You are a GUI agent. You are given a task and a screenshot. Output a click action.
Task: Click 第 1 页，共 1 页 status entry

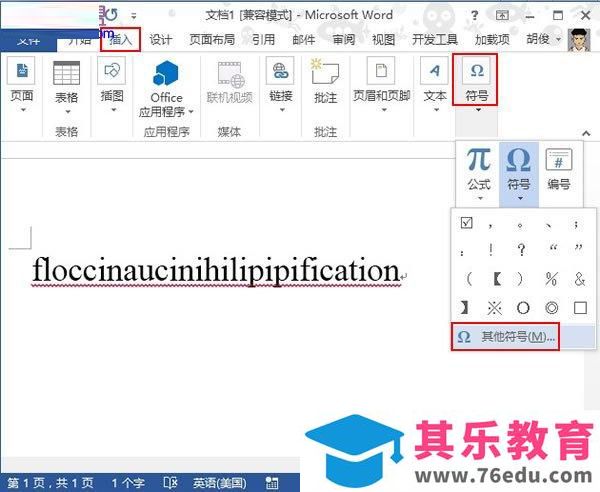50,482
